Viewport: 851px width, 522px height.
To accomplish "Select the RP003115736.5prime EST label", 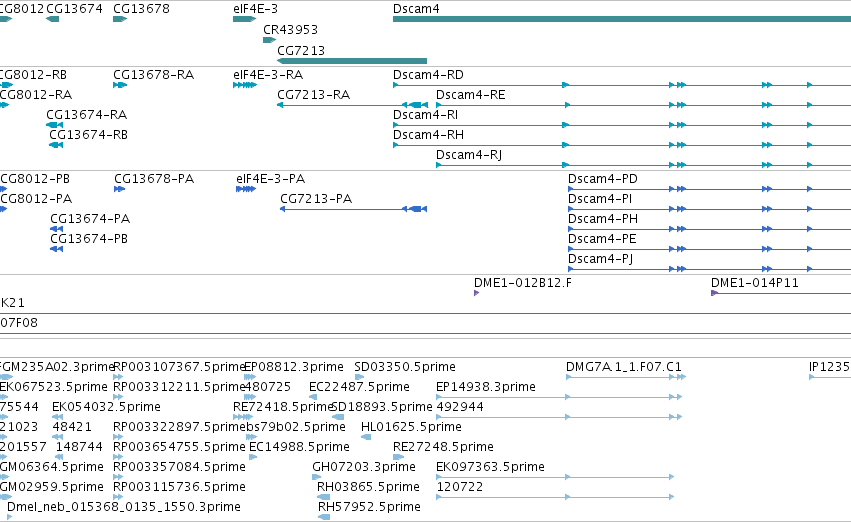I will pyautogui.click(x=180, y=487).
